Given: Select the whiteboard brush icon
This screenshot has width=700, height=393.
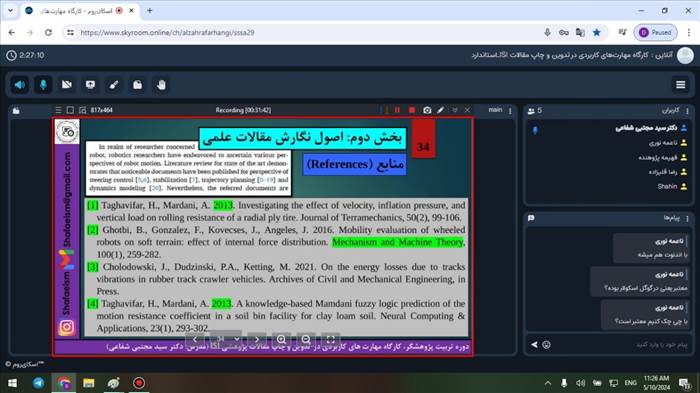Looking at the screenshot, I should coord(114,85).
